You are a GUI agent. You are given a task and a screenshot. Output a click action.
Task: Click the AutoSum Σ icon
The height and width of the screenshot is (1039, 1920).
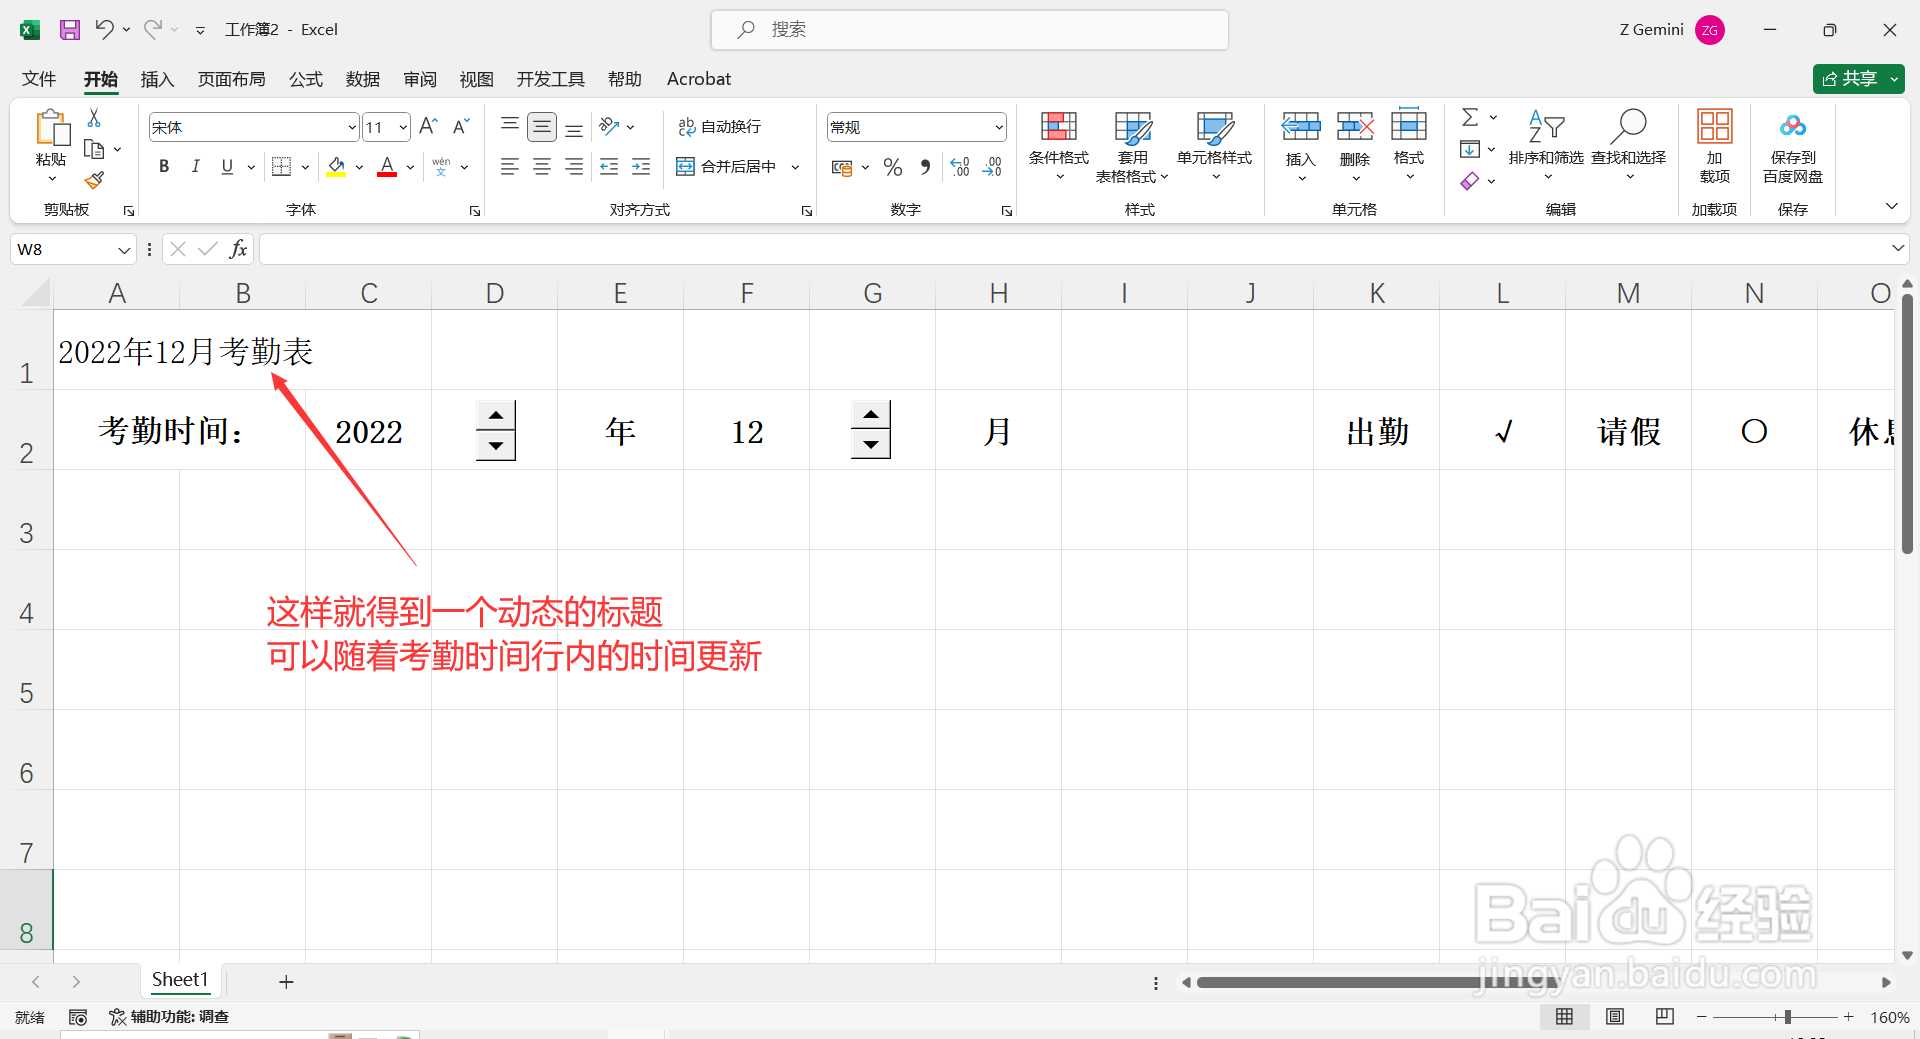[1470, 117]
